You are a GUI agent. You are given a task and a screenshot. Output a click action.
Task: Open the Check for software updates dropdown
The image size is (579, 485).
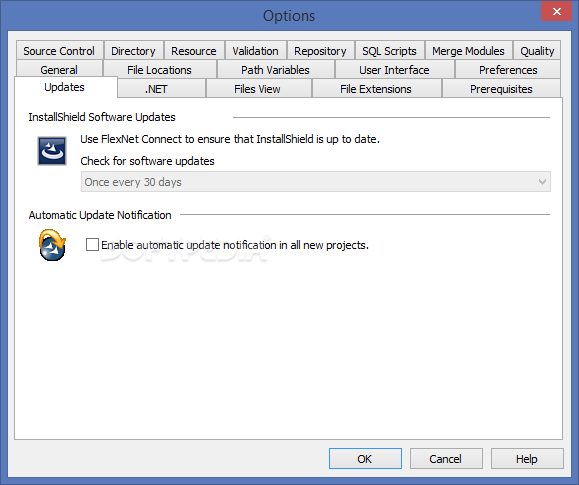click(x=316, y=181)
